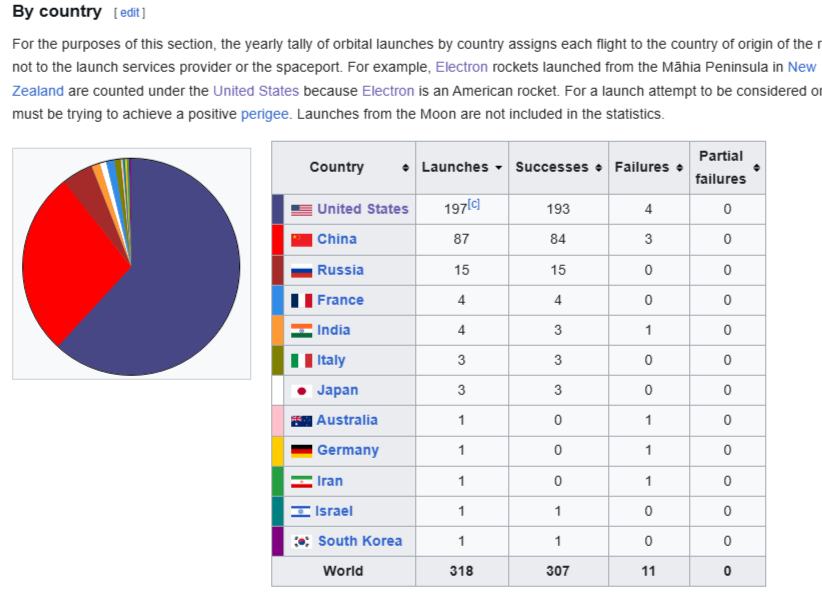
Task: Open France table link
Action: [x=340, y=300]
